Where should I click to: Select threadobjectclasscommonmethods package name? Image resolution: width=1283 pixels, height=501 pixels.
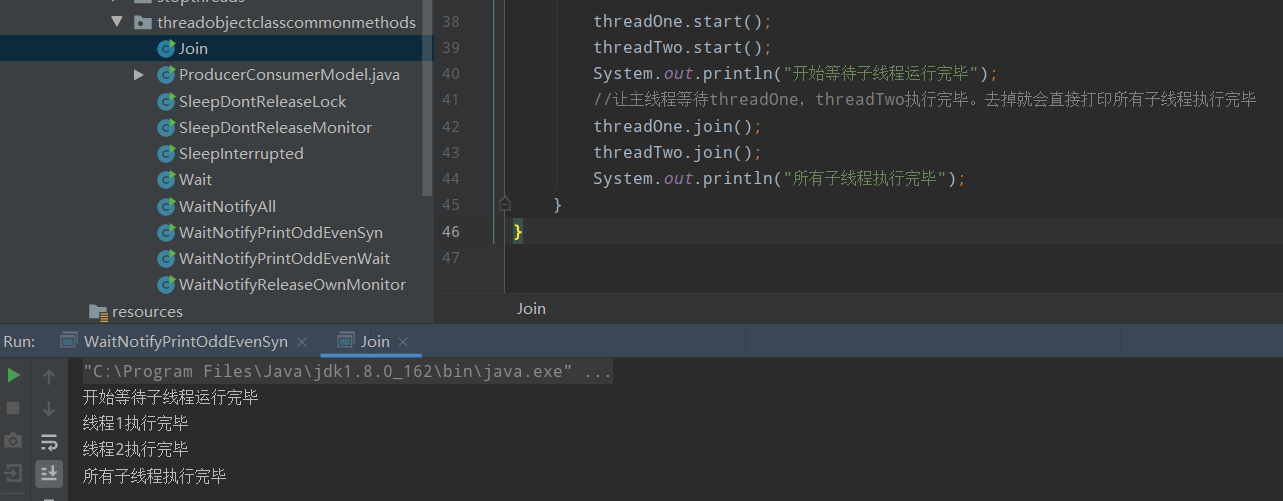coord(286,22)
